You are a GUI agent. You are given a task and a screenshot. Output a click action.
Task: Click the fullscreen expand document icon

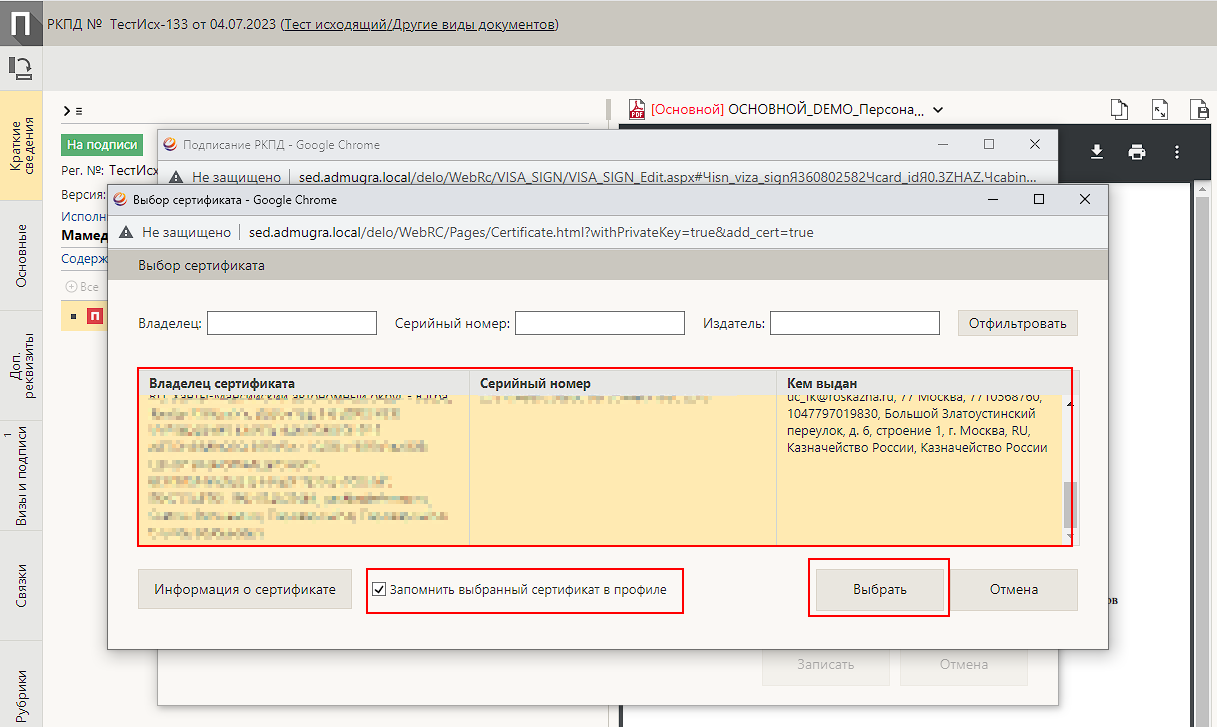coord(1160,109)
